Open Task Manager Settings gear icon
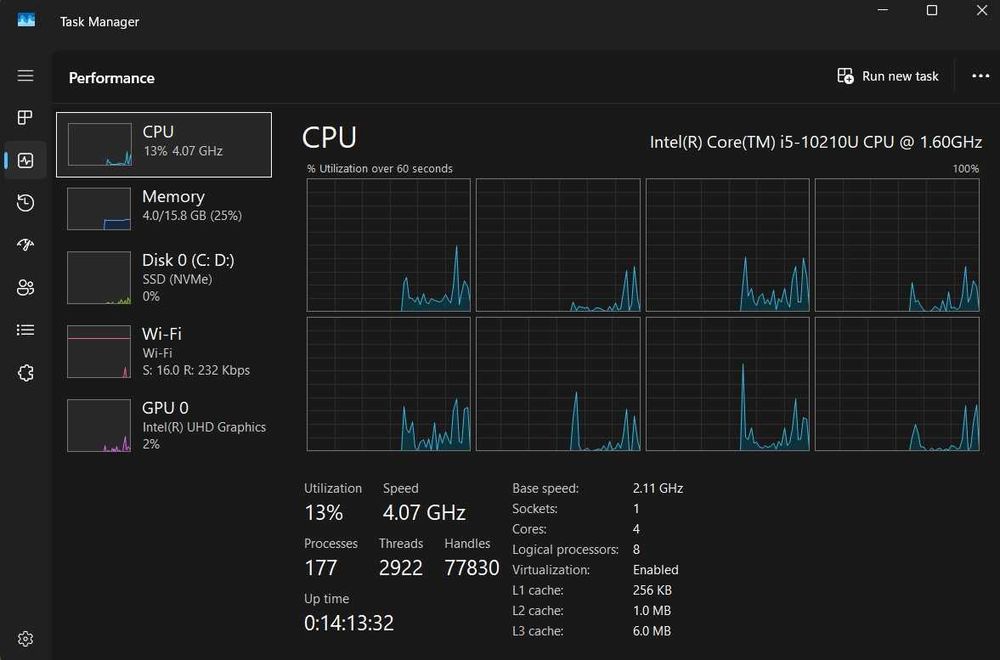The width and height of the screenshot is (1000, 660). 26,638
